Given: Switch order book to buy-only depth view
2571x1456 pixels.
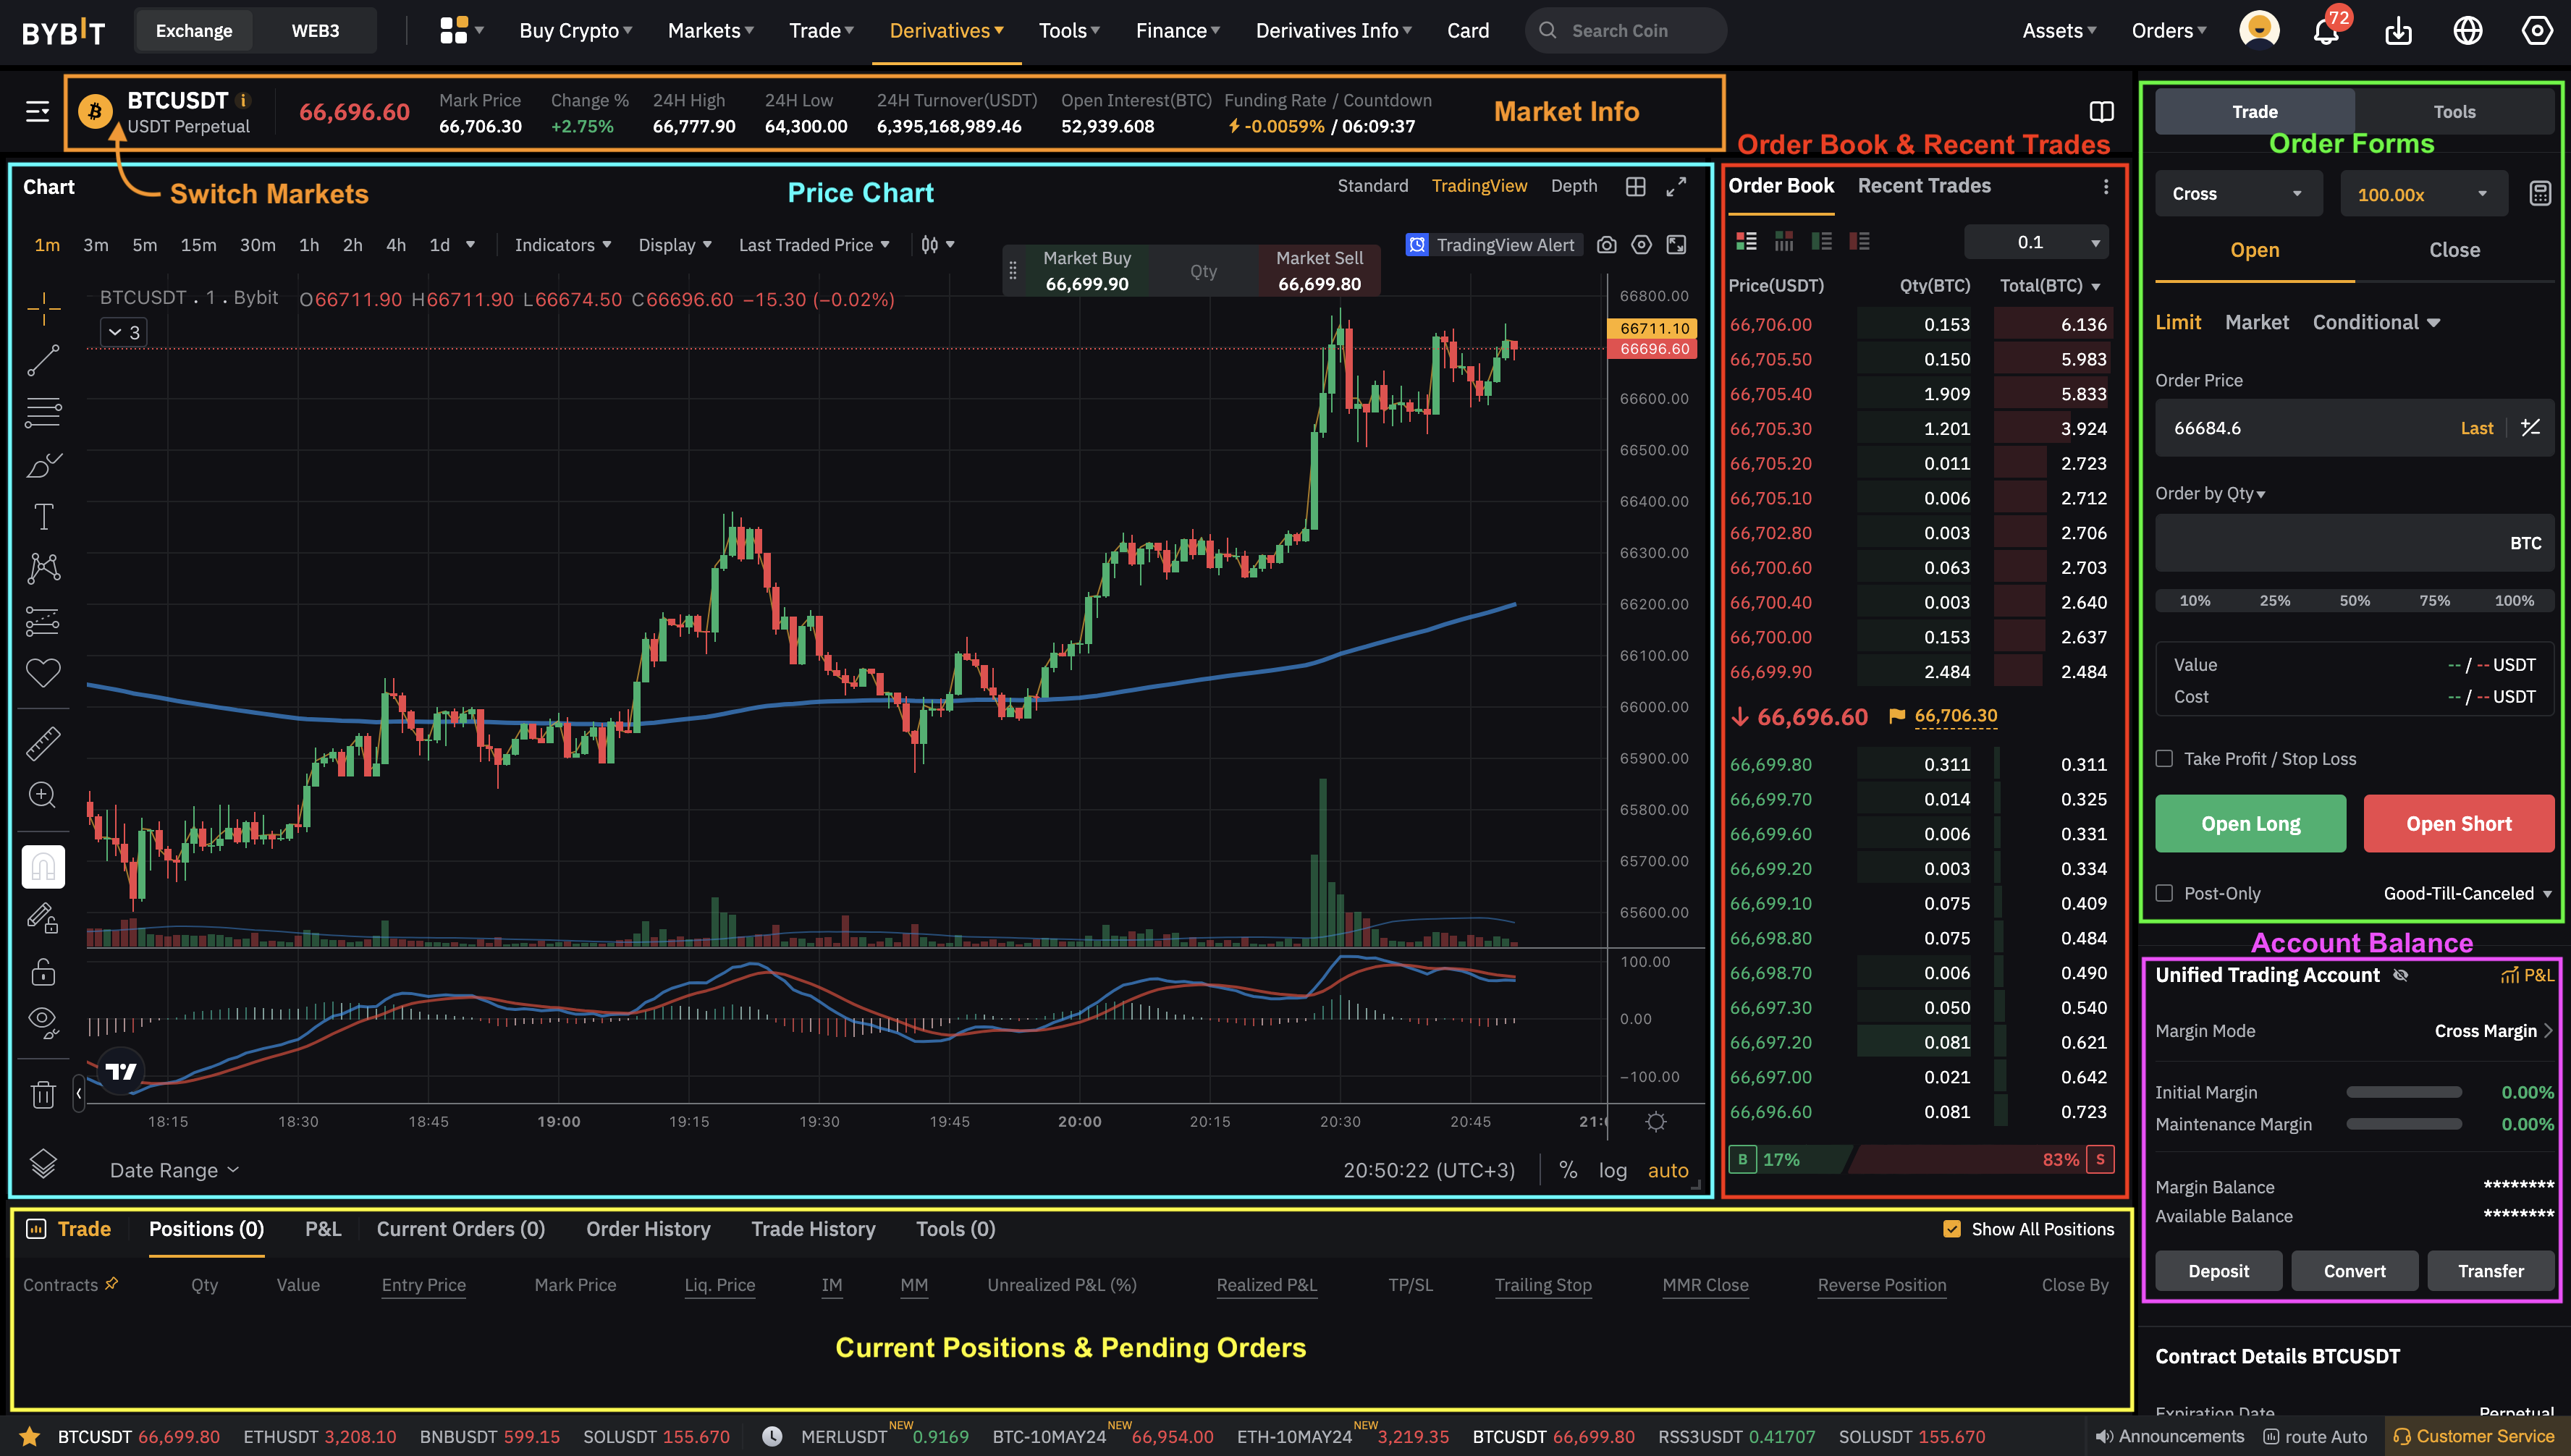Looking at the screenshot, I should 1821,241.
